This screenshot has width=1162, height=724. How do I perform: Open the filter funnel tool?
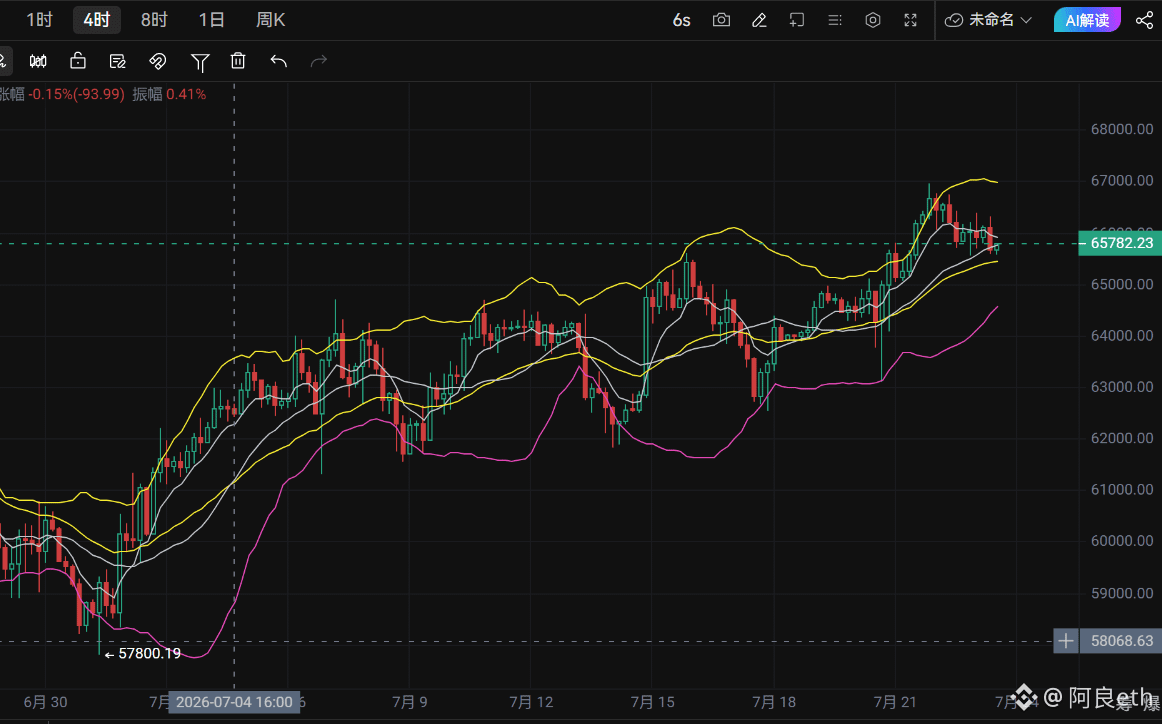pyautogui.click(x=199, y=62)
